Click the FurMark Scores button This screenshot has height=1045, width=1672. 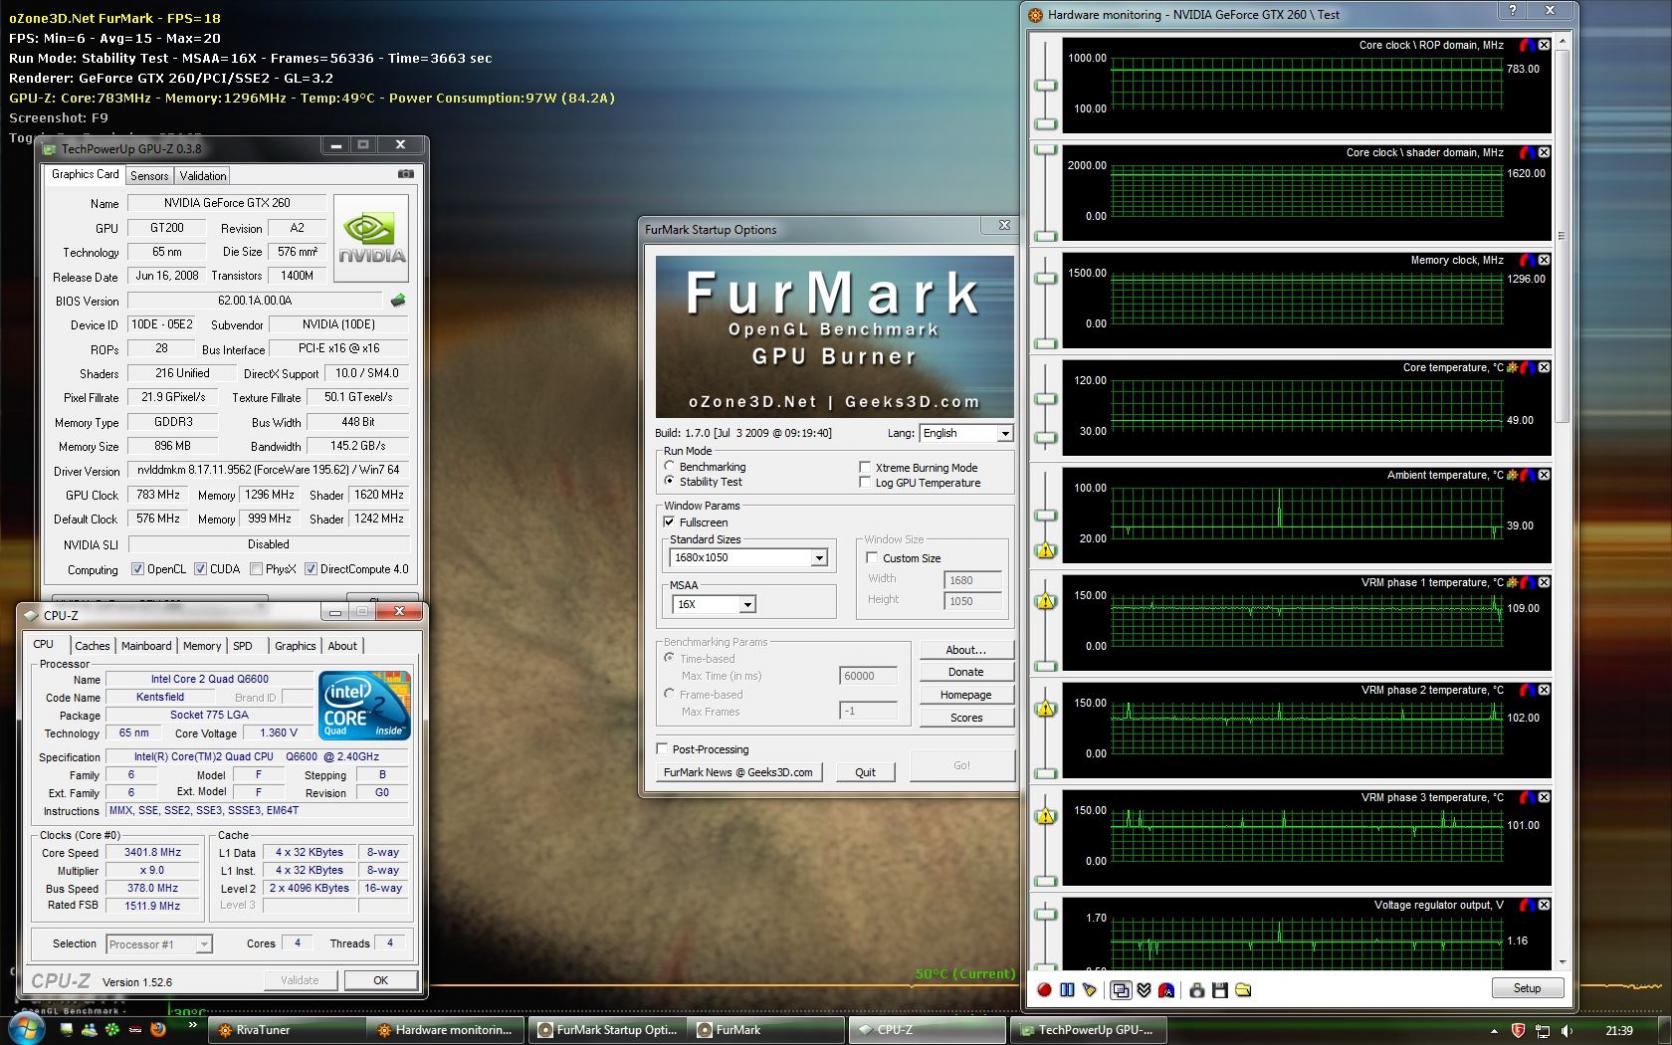tap(966, 718)
